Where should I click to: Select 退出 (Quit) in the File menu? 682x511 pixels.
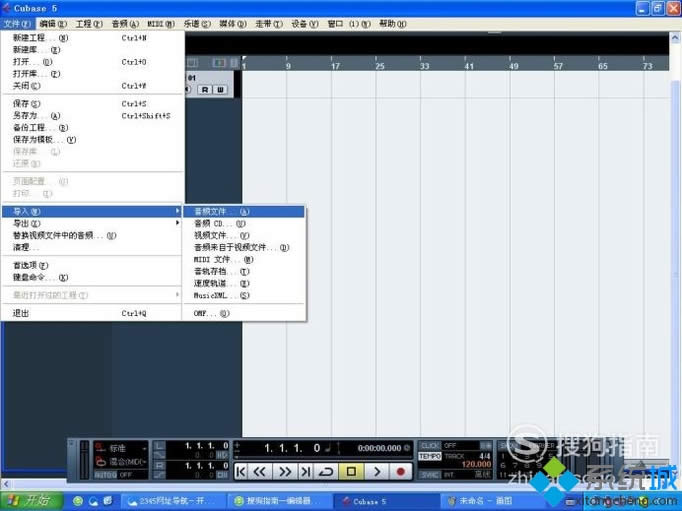(x=91, y=313)
